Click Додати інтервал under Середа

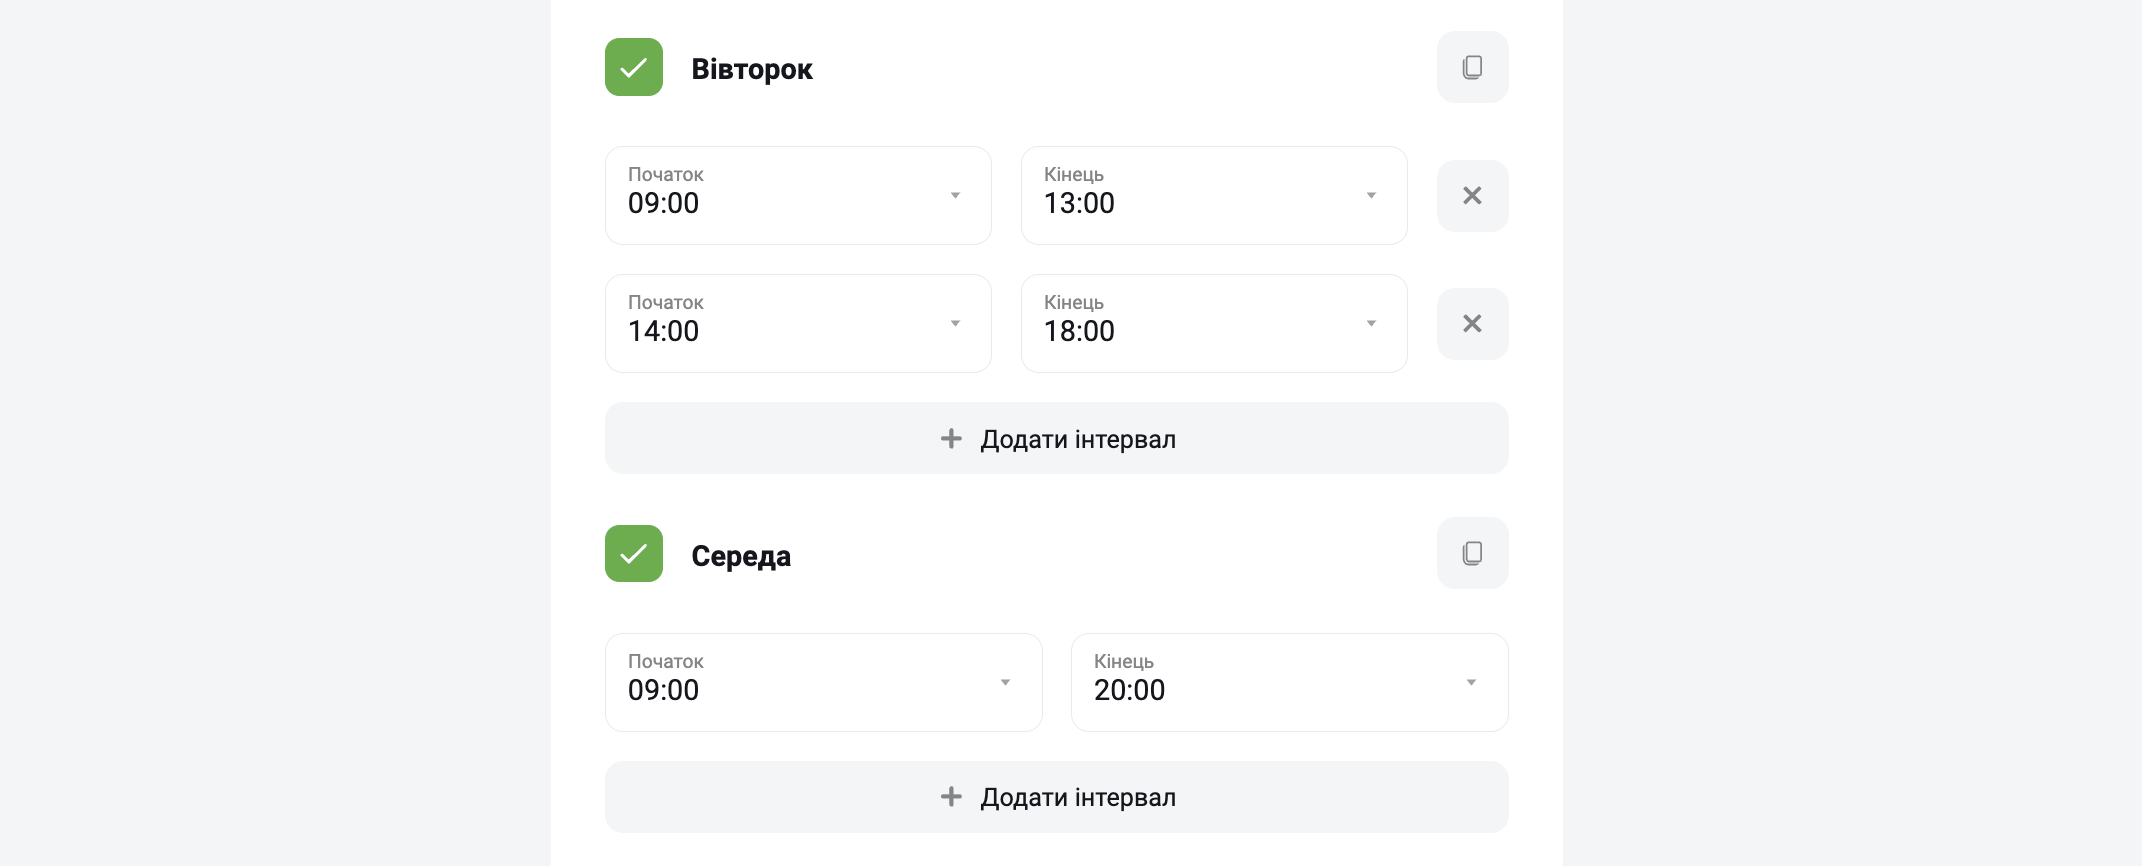pyautogui.click(x=1056, y=797)
